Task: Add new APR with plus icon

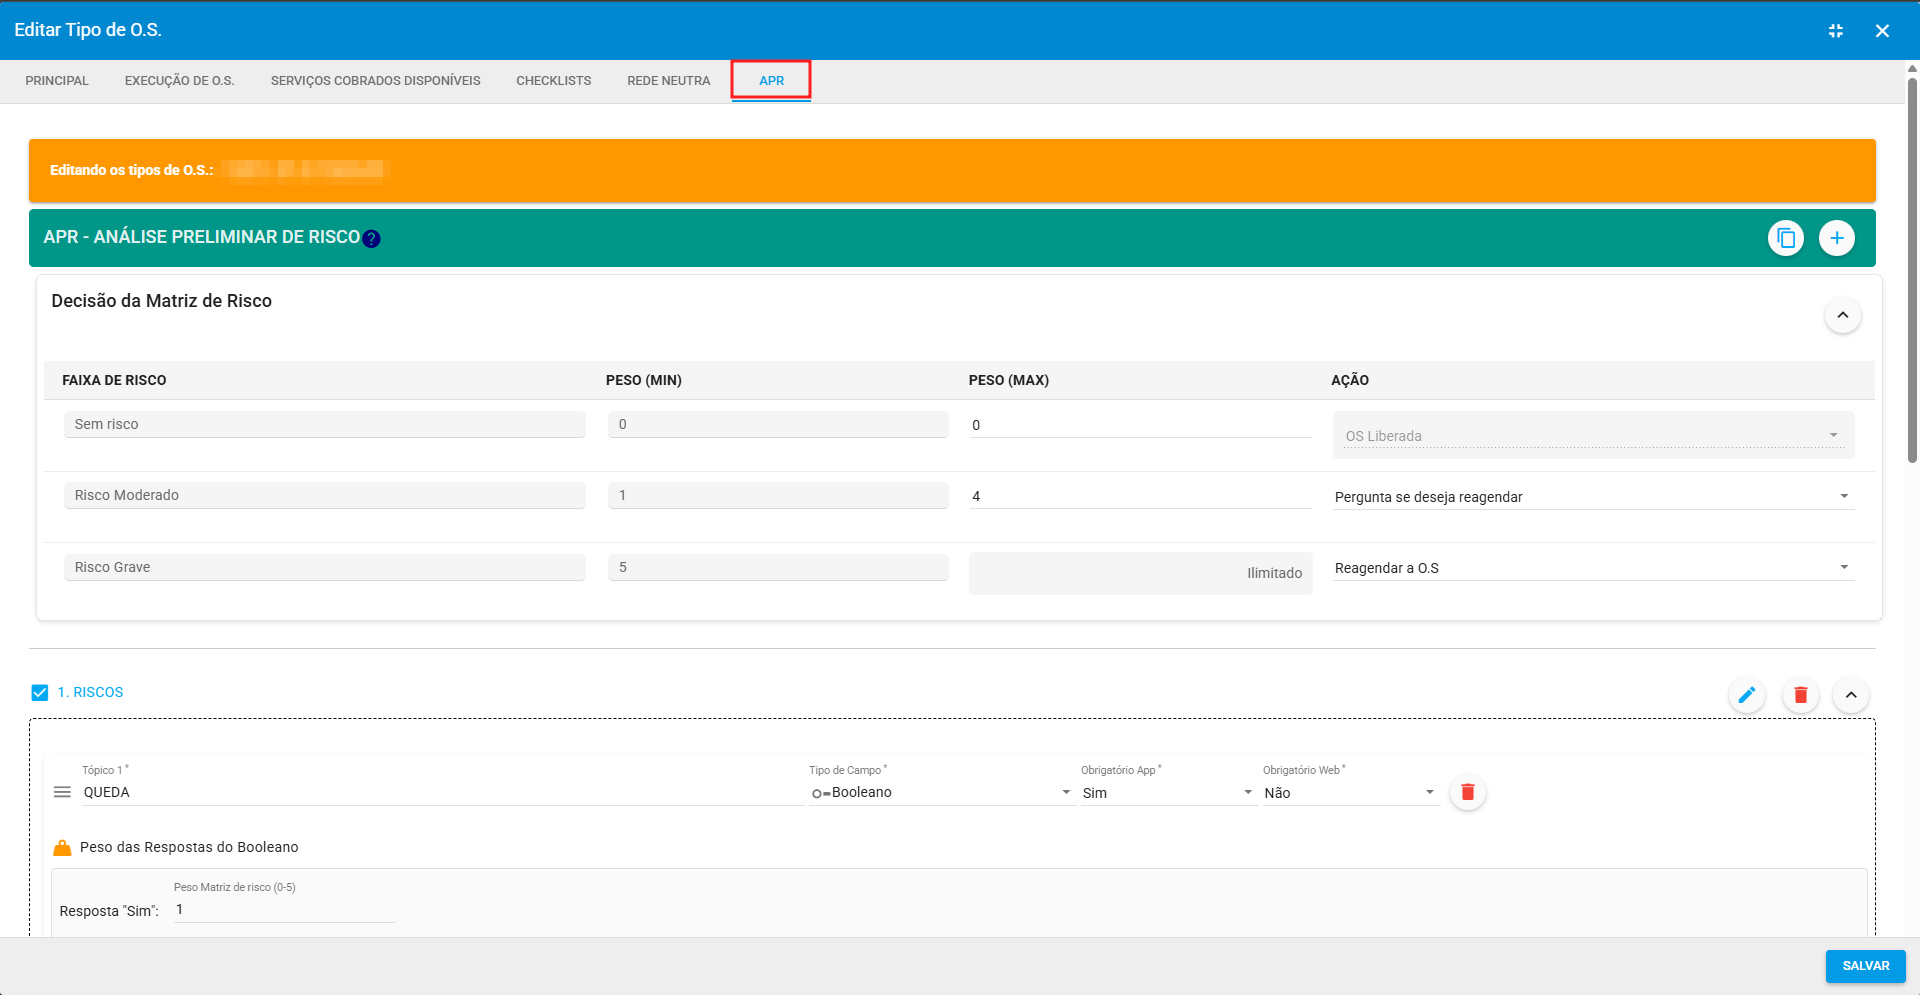Action: click(x=1836, y=238)
